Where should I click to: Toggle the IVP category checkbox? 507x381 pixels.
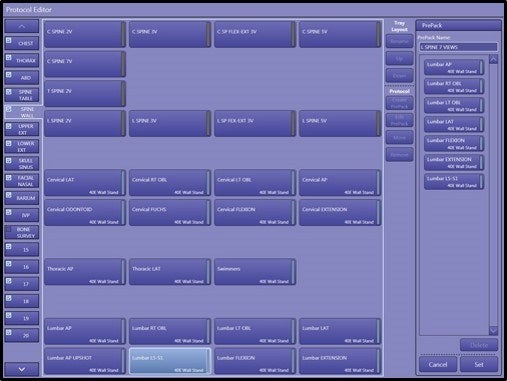[x=9, y=212]
